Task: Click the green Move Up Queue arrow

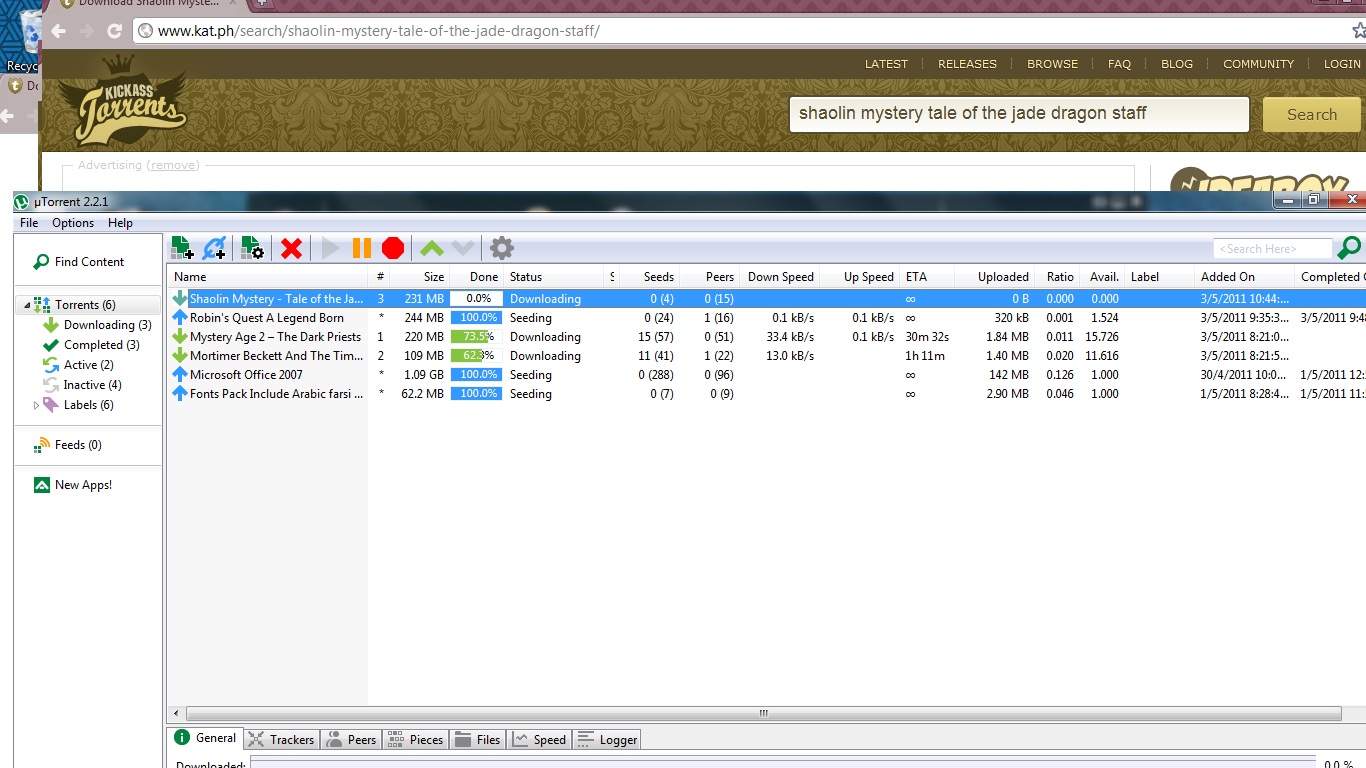Action: [431, 248]
